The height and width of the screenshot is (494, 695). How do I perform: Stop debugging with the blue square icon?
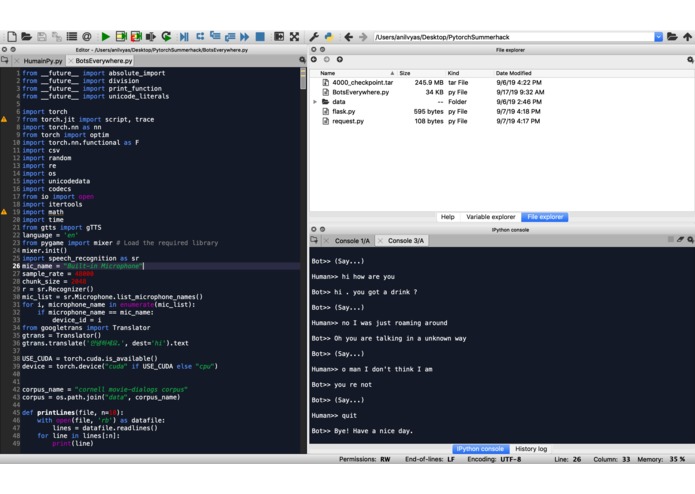tap(260, 37)
